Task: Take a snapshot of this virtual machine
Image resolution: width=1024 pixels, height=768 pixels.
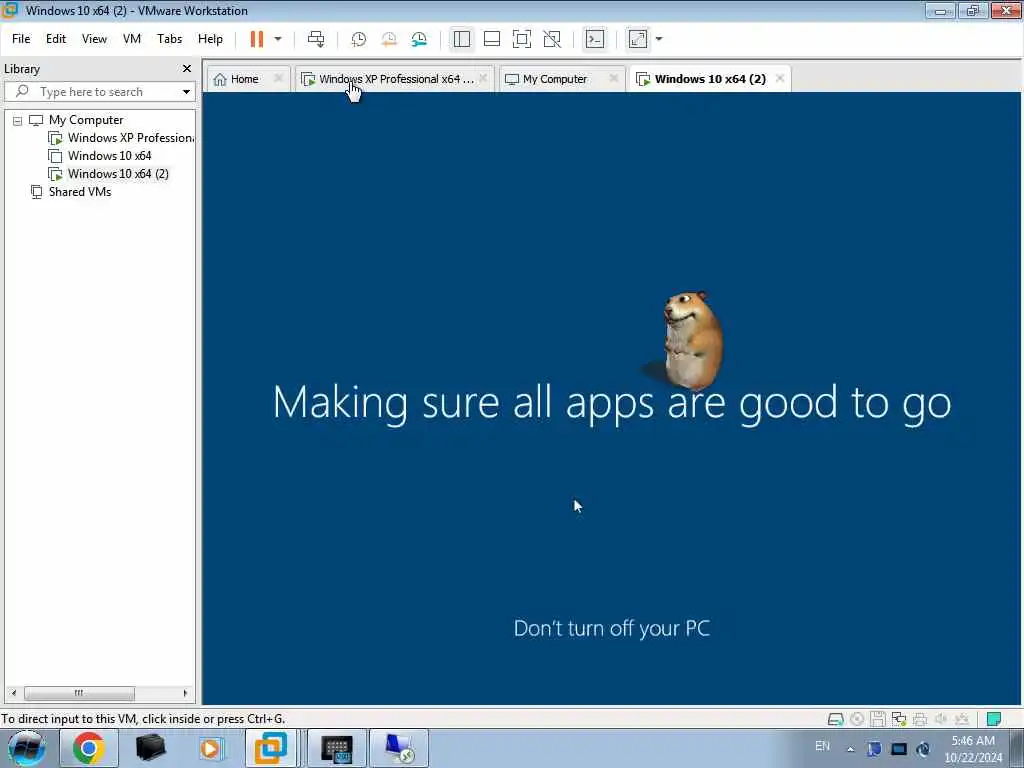Action: 359,39
